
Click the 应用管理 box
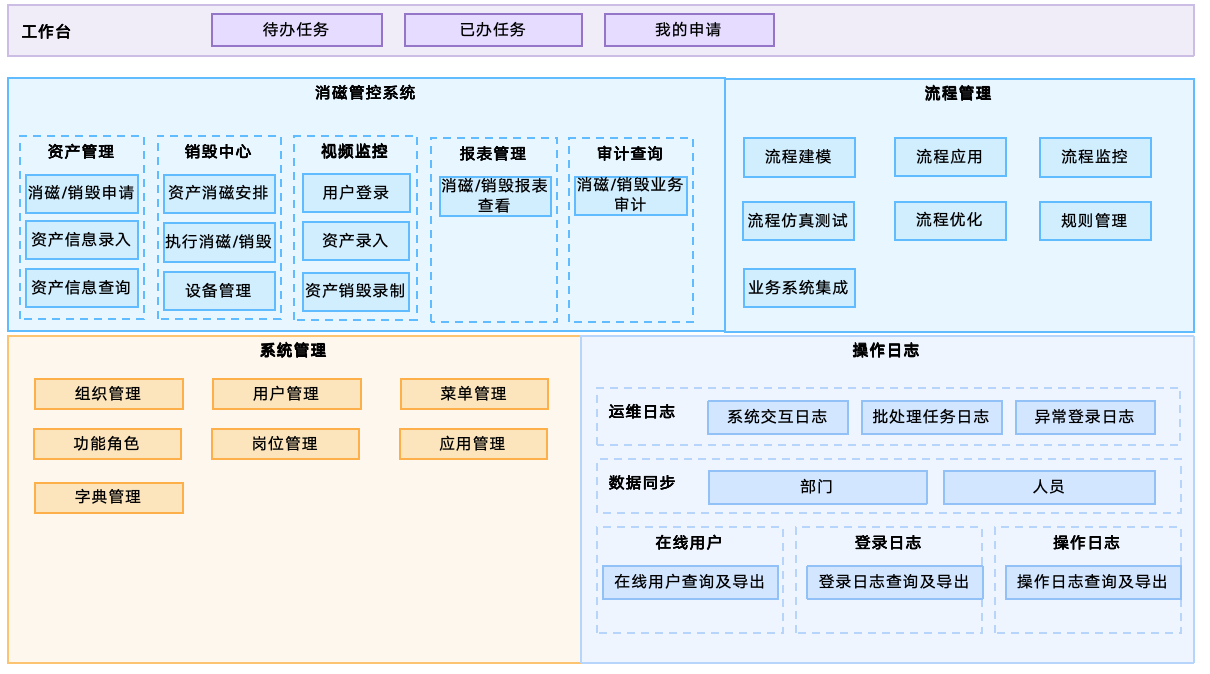473,444
